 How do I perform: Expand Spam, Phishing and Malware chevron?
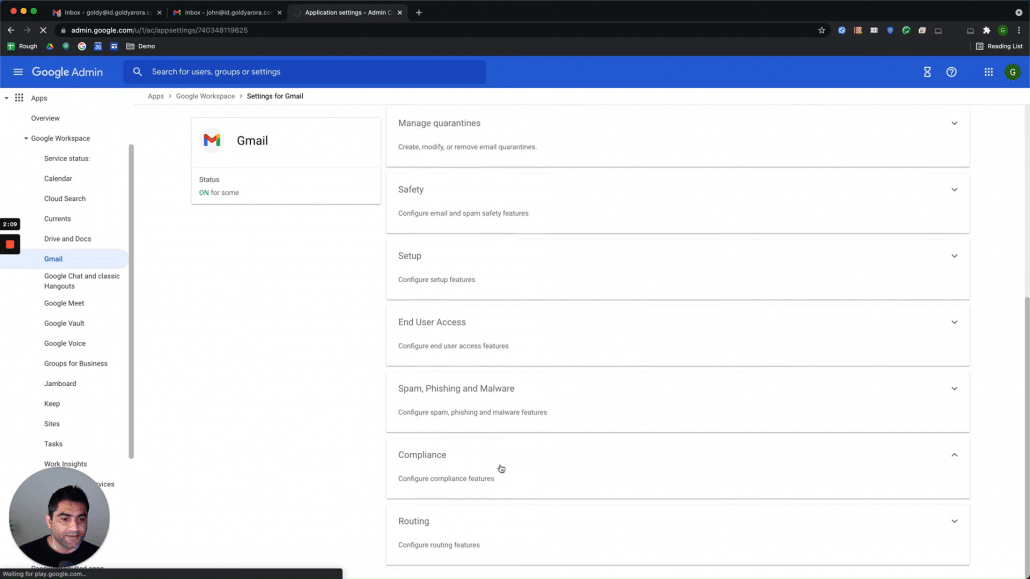point(954,389)
